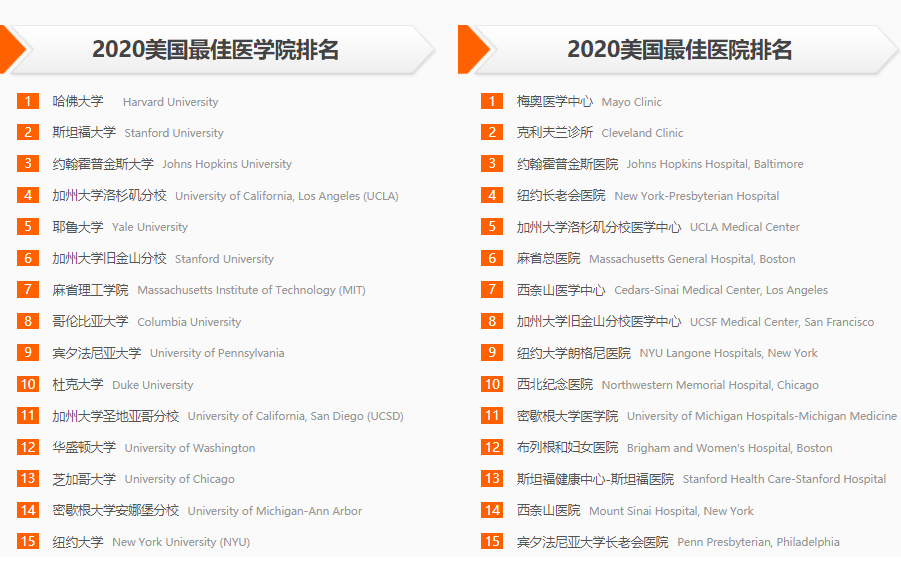Select the entry 华盛顿大学
The width and height of the screenshot is (901, 572).
coord(84,447)
